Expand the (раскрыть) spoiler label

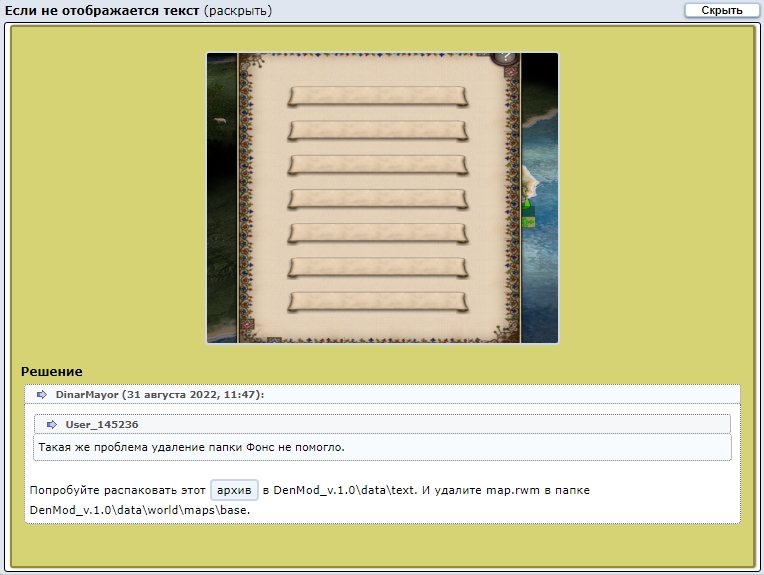[x=237, y=10]
